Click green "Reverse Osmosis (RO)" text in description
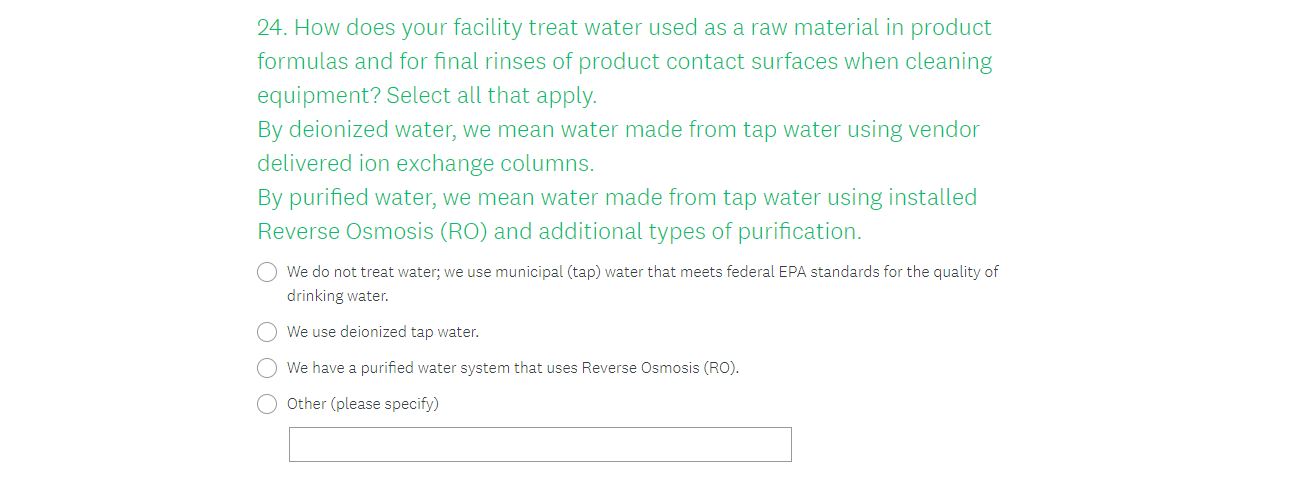1295x498 pixels. pos(372,232)
